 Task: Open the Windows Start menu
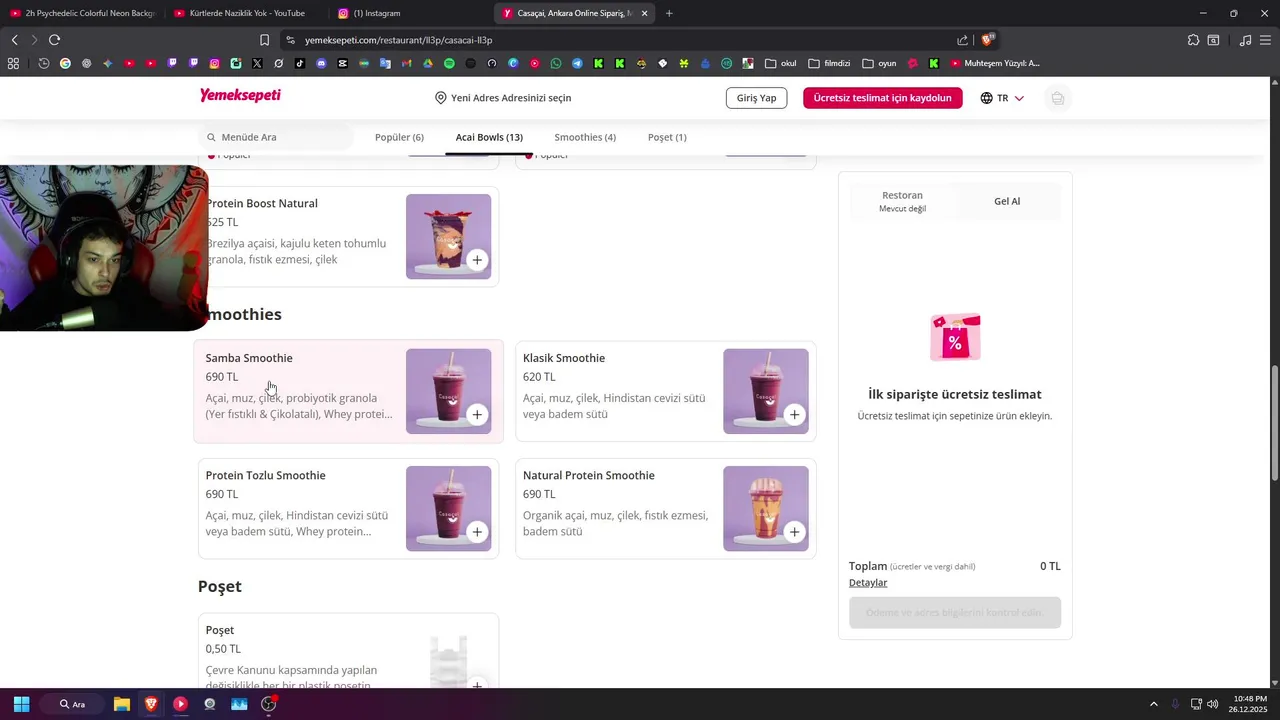[21, 704]
